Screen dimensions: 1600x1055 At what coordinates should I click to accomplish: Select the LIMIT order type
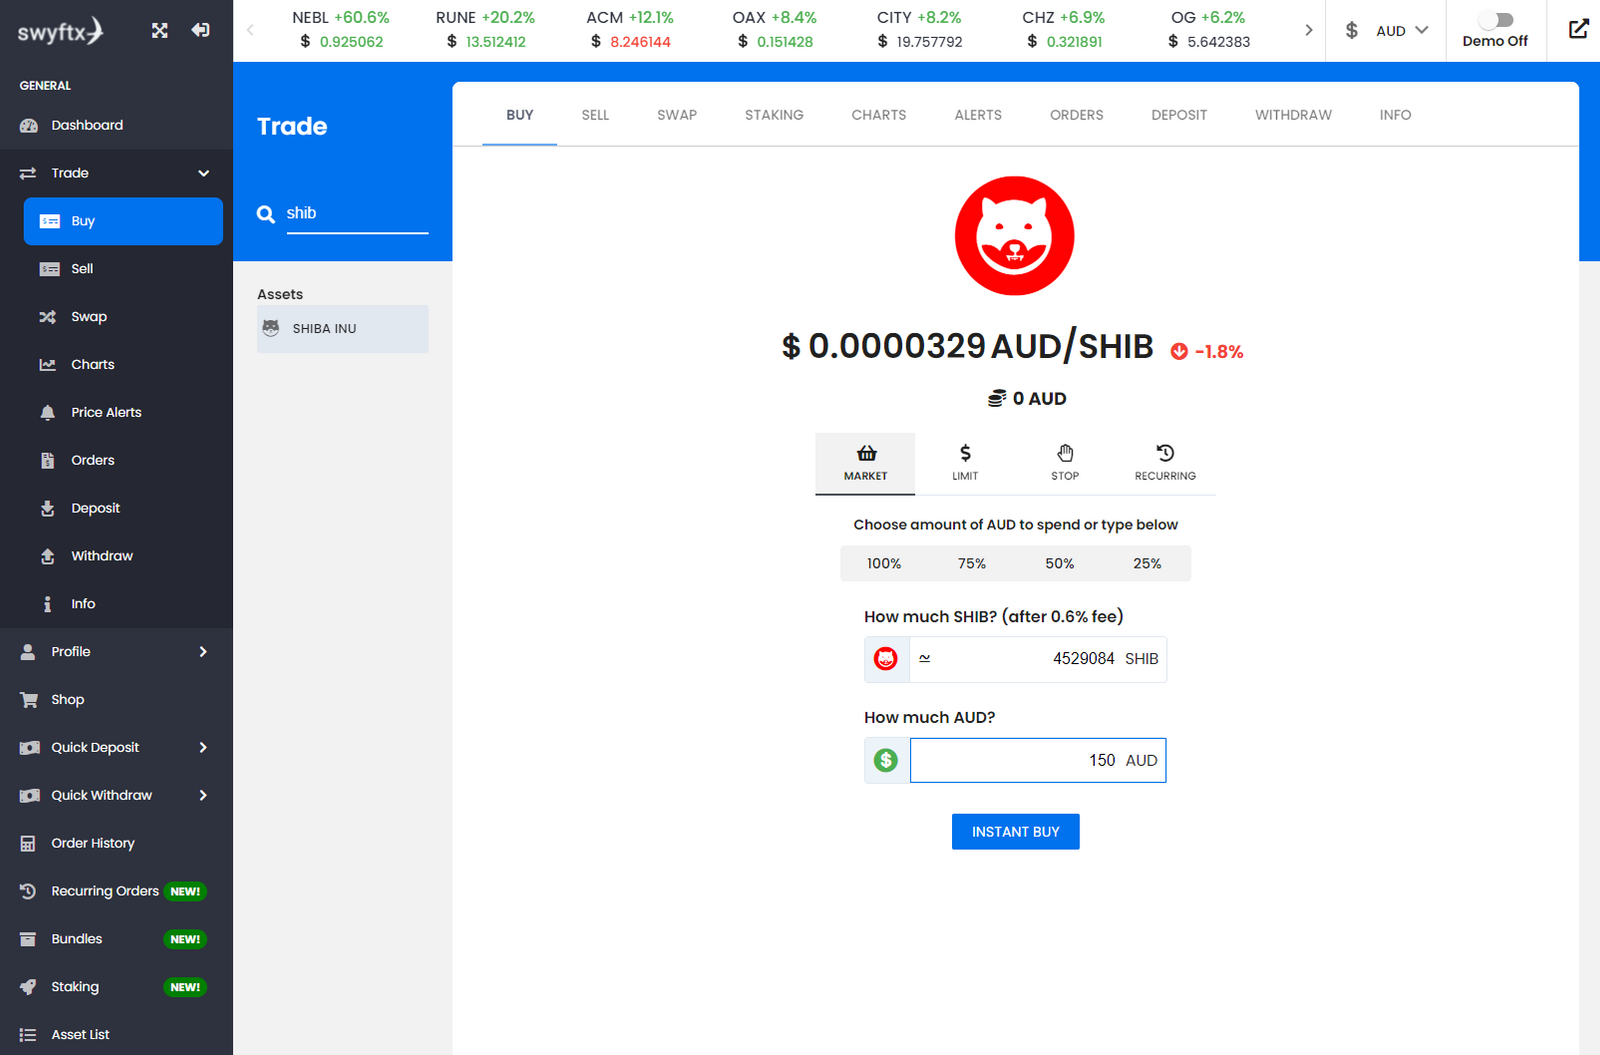(x=965, y=464)
